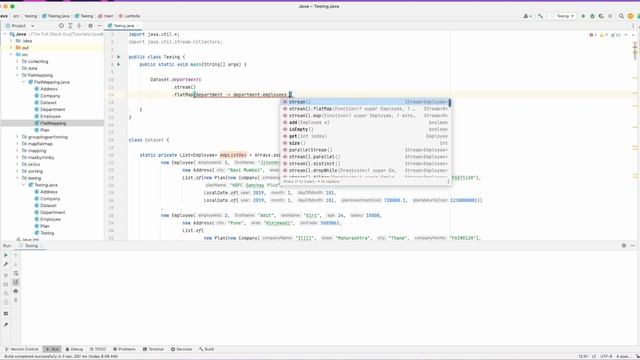Choose isEmpty() completion suggestion
This screenshot has width=640, height=360.
[x=365, y=129]
